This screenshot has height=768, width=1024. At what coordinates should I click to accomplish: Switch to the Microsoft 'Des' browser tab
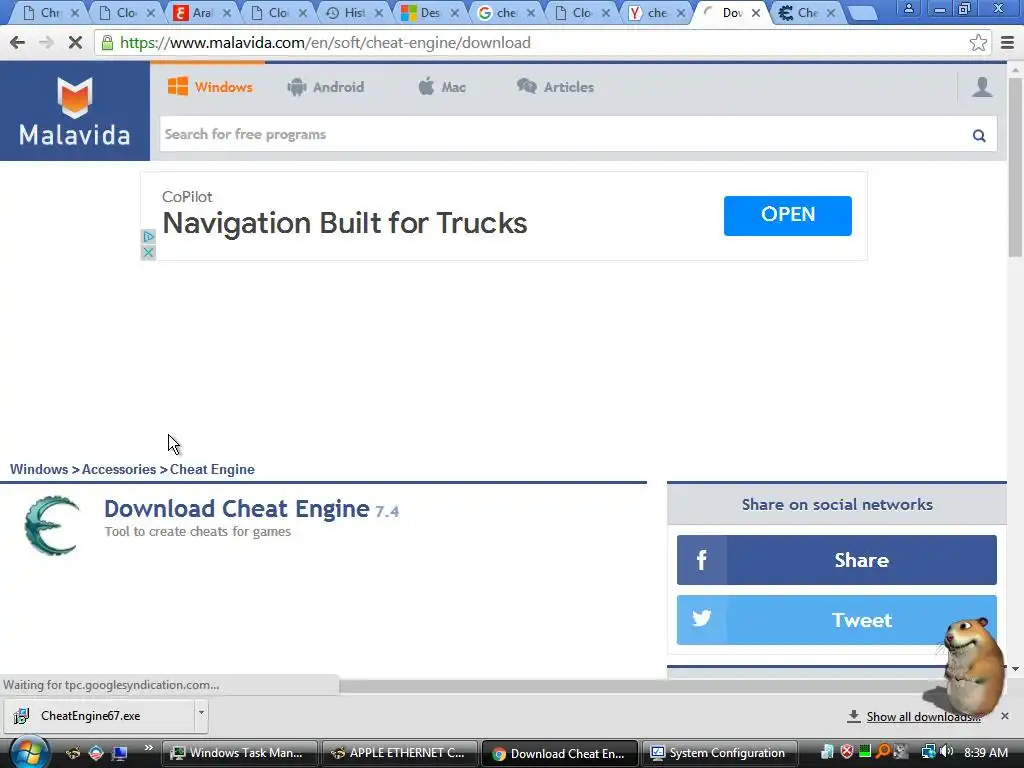[x=429, y=12]
